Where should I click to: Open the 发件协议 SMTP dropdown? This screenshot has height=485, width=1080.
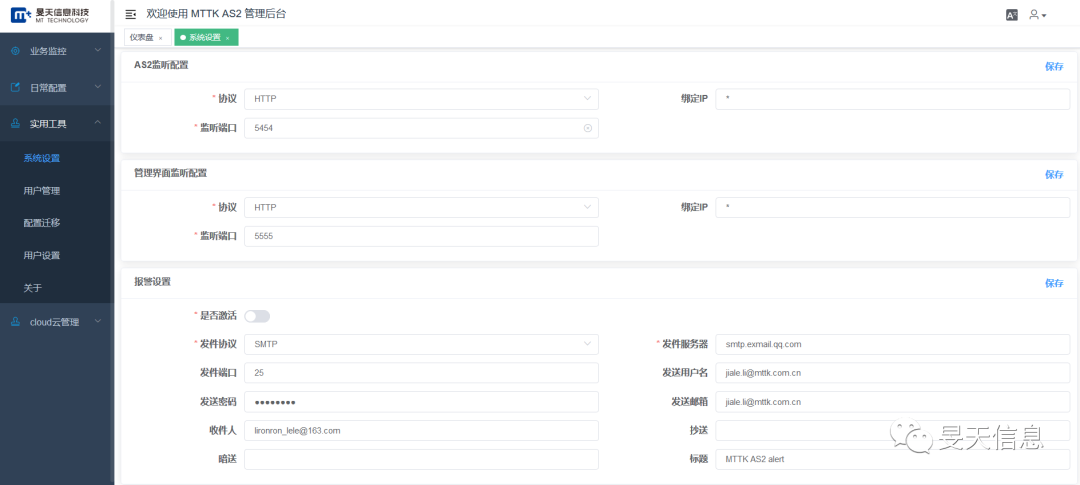pos(422,343)
